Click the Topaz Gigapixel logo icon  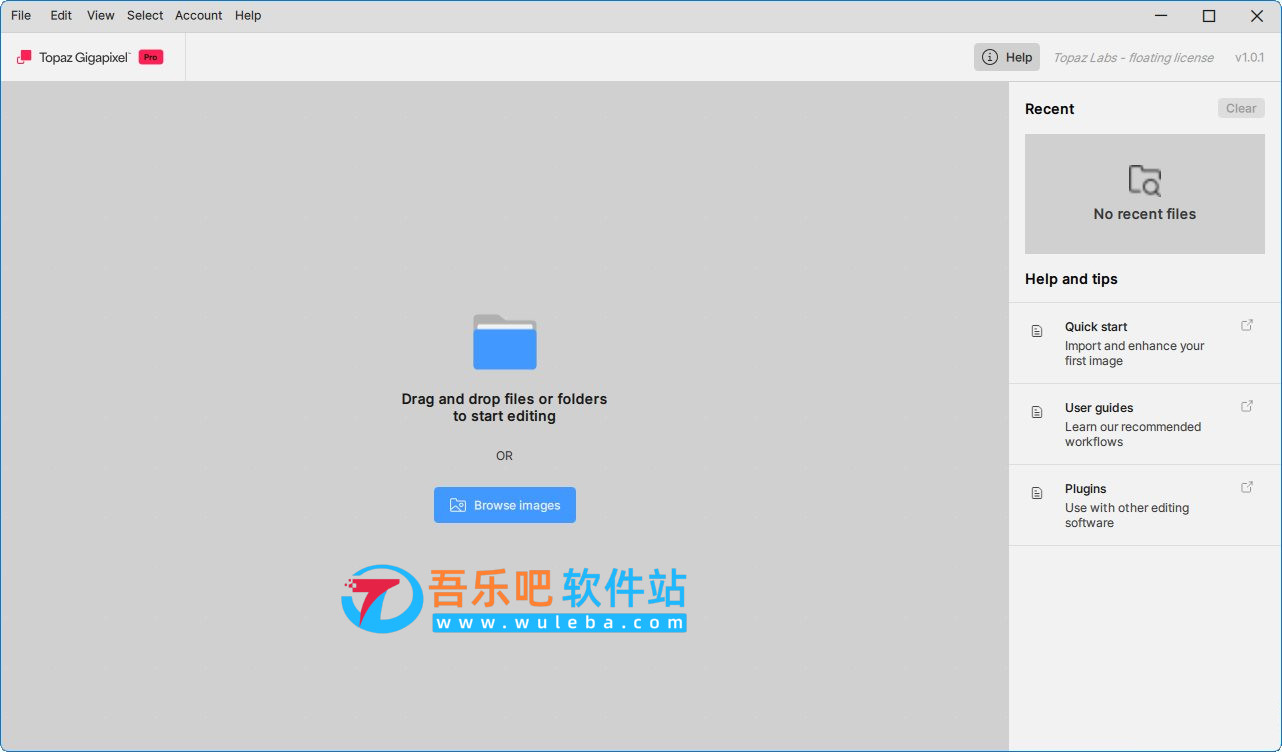pyautogui.click(x=24, y=57)
